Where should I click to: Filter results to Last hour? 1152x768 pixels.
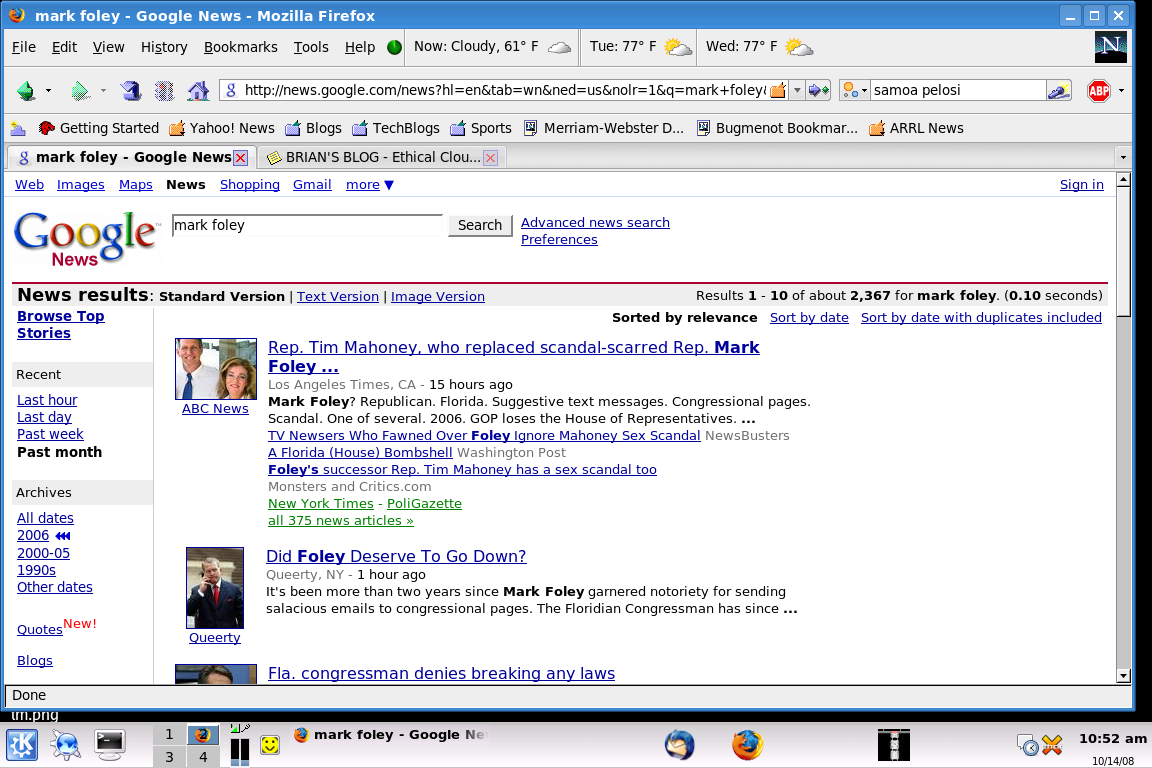[x=47, y=401]
